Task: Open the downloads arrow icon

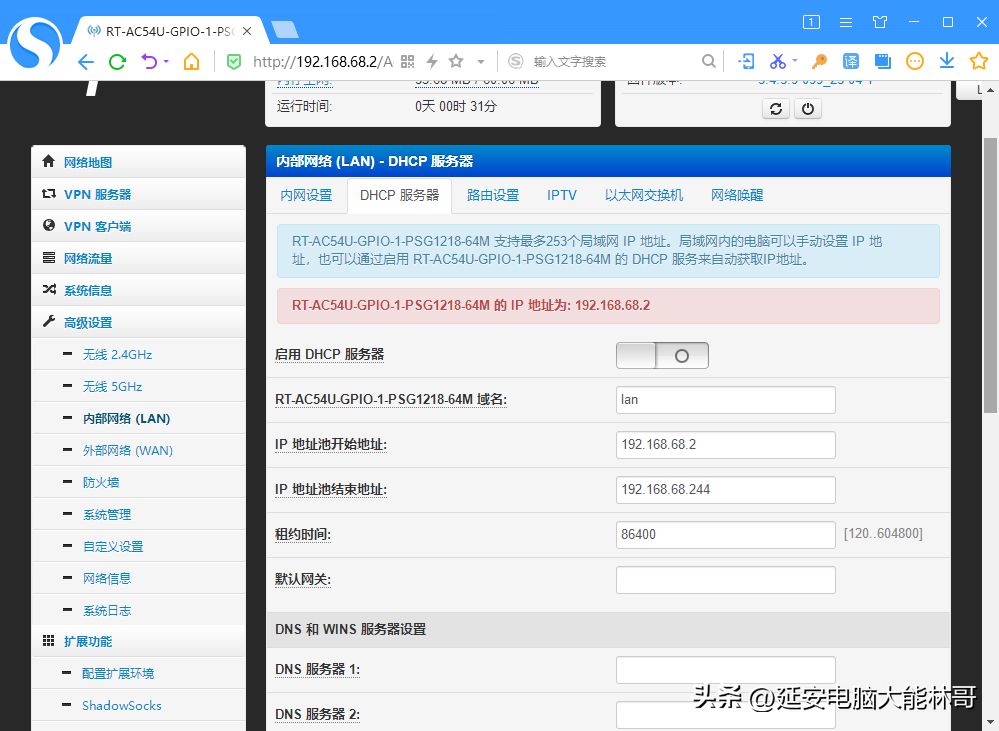Action: (x=946, y=62)
